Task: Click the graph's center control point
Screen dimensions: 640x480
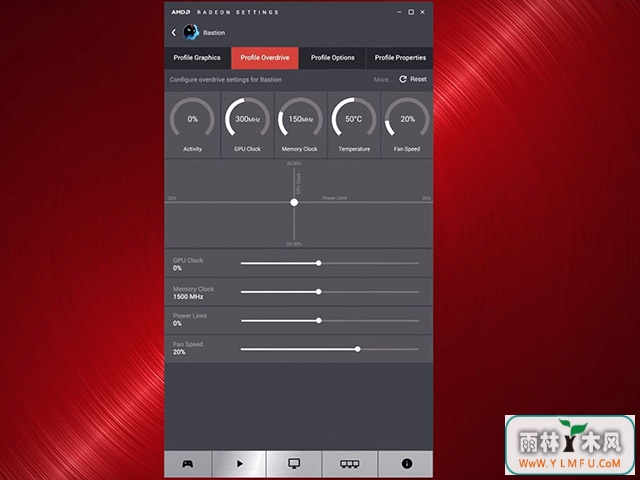Action: (x=294, y=202)
